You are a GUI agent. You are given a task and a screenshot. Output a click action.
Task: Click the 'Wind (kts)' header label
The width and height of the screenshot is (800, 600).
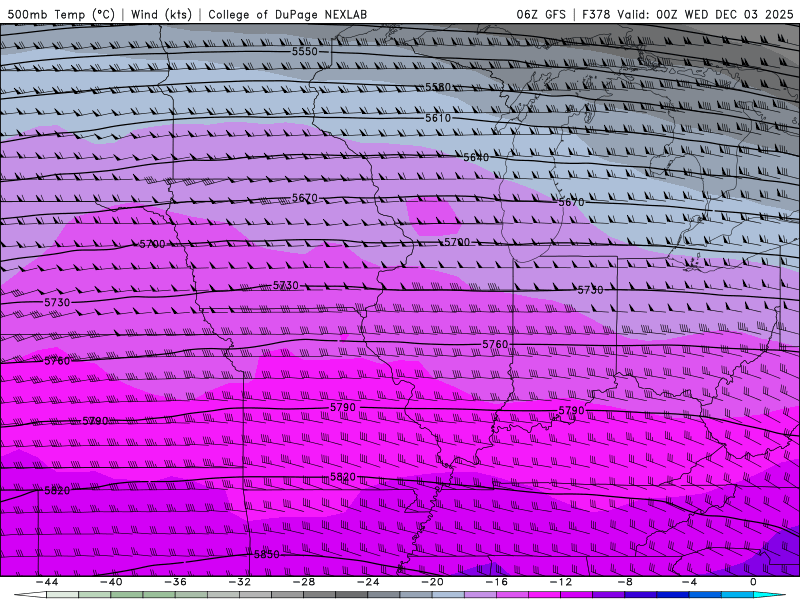[x=161, y=14]
